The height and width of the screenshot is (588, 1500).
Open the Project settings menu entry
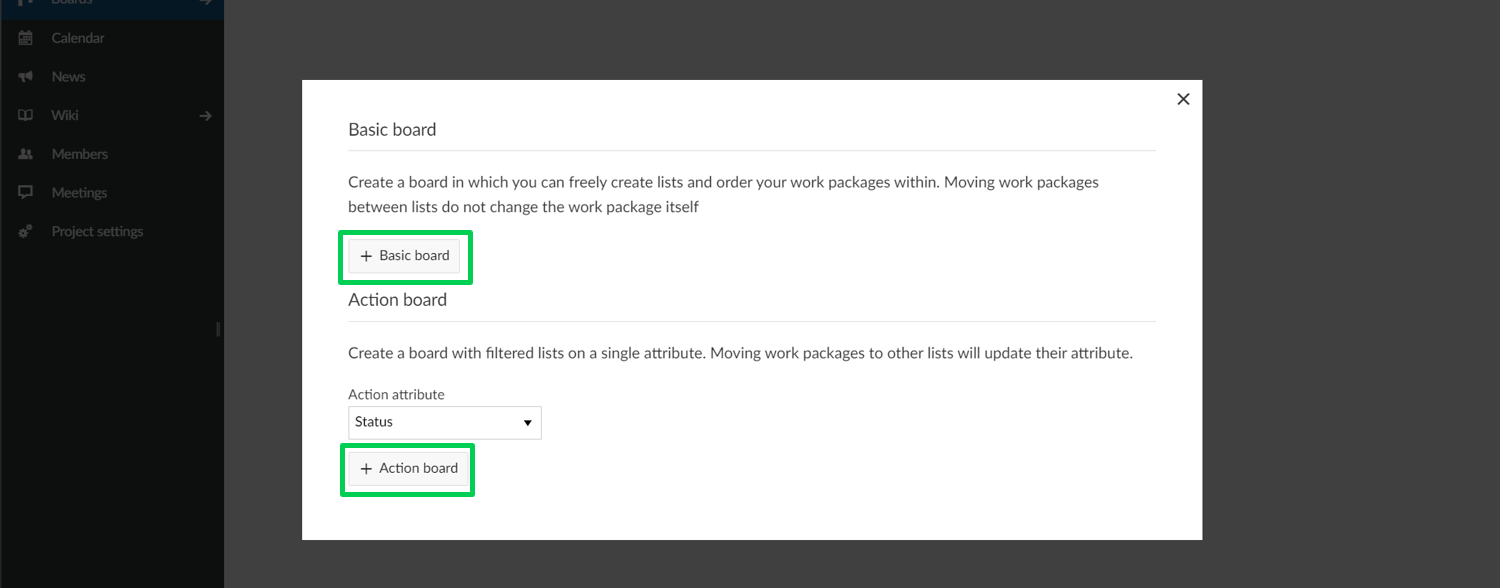[x=97, y=232]
